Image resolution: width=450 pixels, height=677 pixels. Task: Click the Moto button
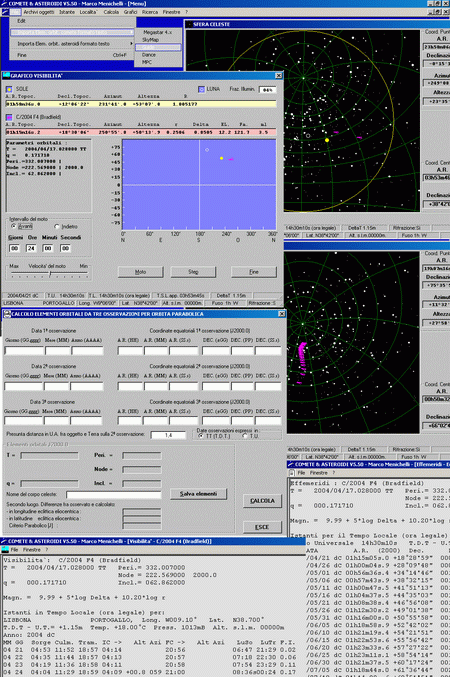click(x=140, y=272)
